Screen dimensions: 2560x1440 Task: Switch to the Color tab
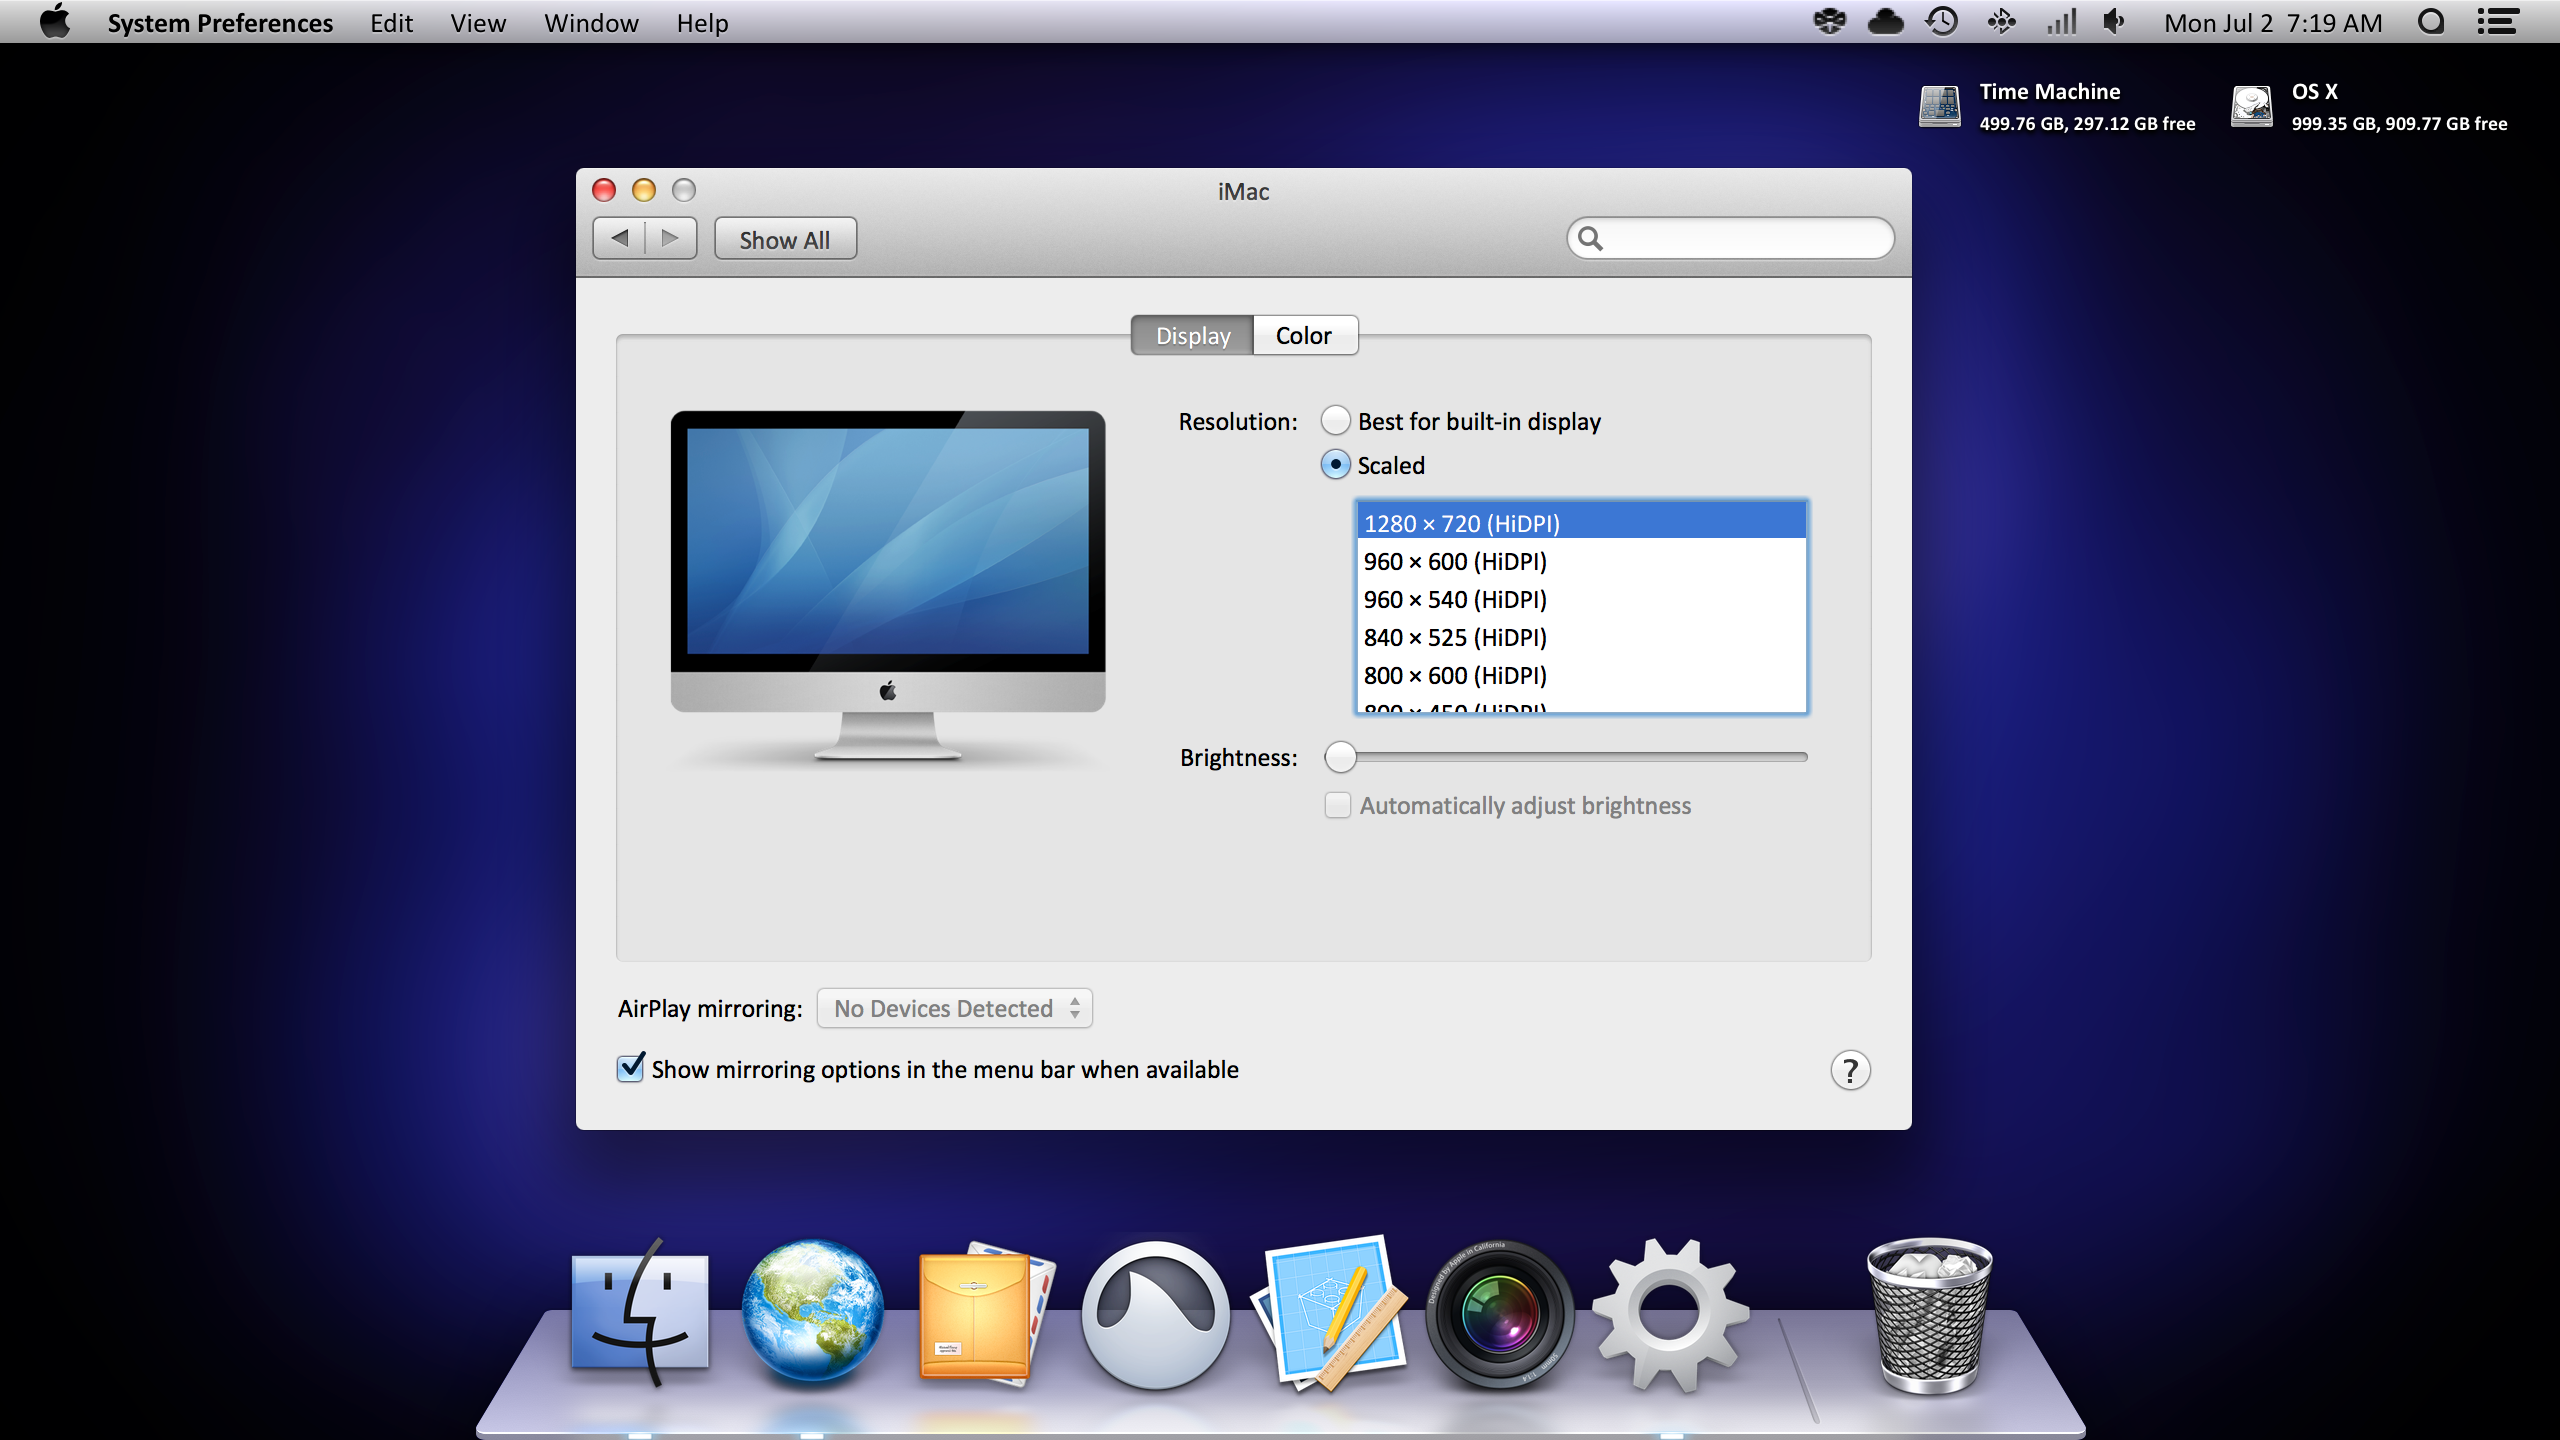click(x=1304, y=335)
